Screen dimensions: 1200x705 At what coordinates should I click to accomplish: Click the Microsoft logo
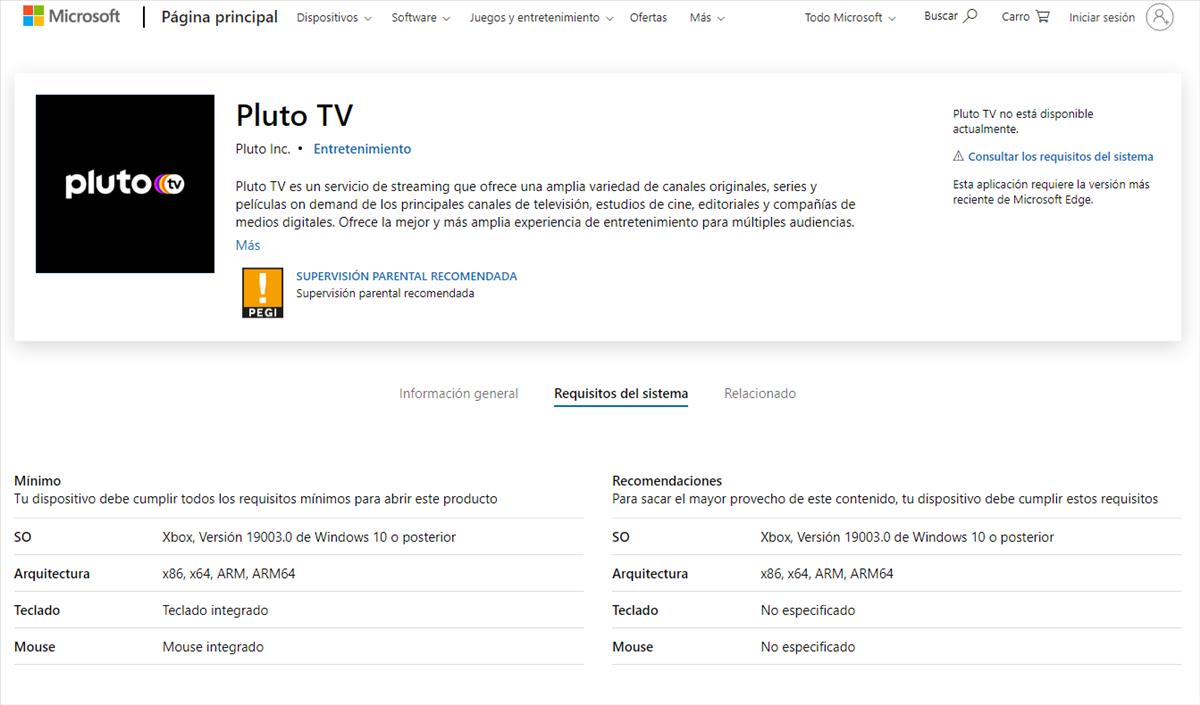71,16
